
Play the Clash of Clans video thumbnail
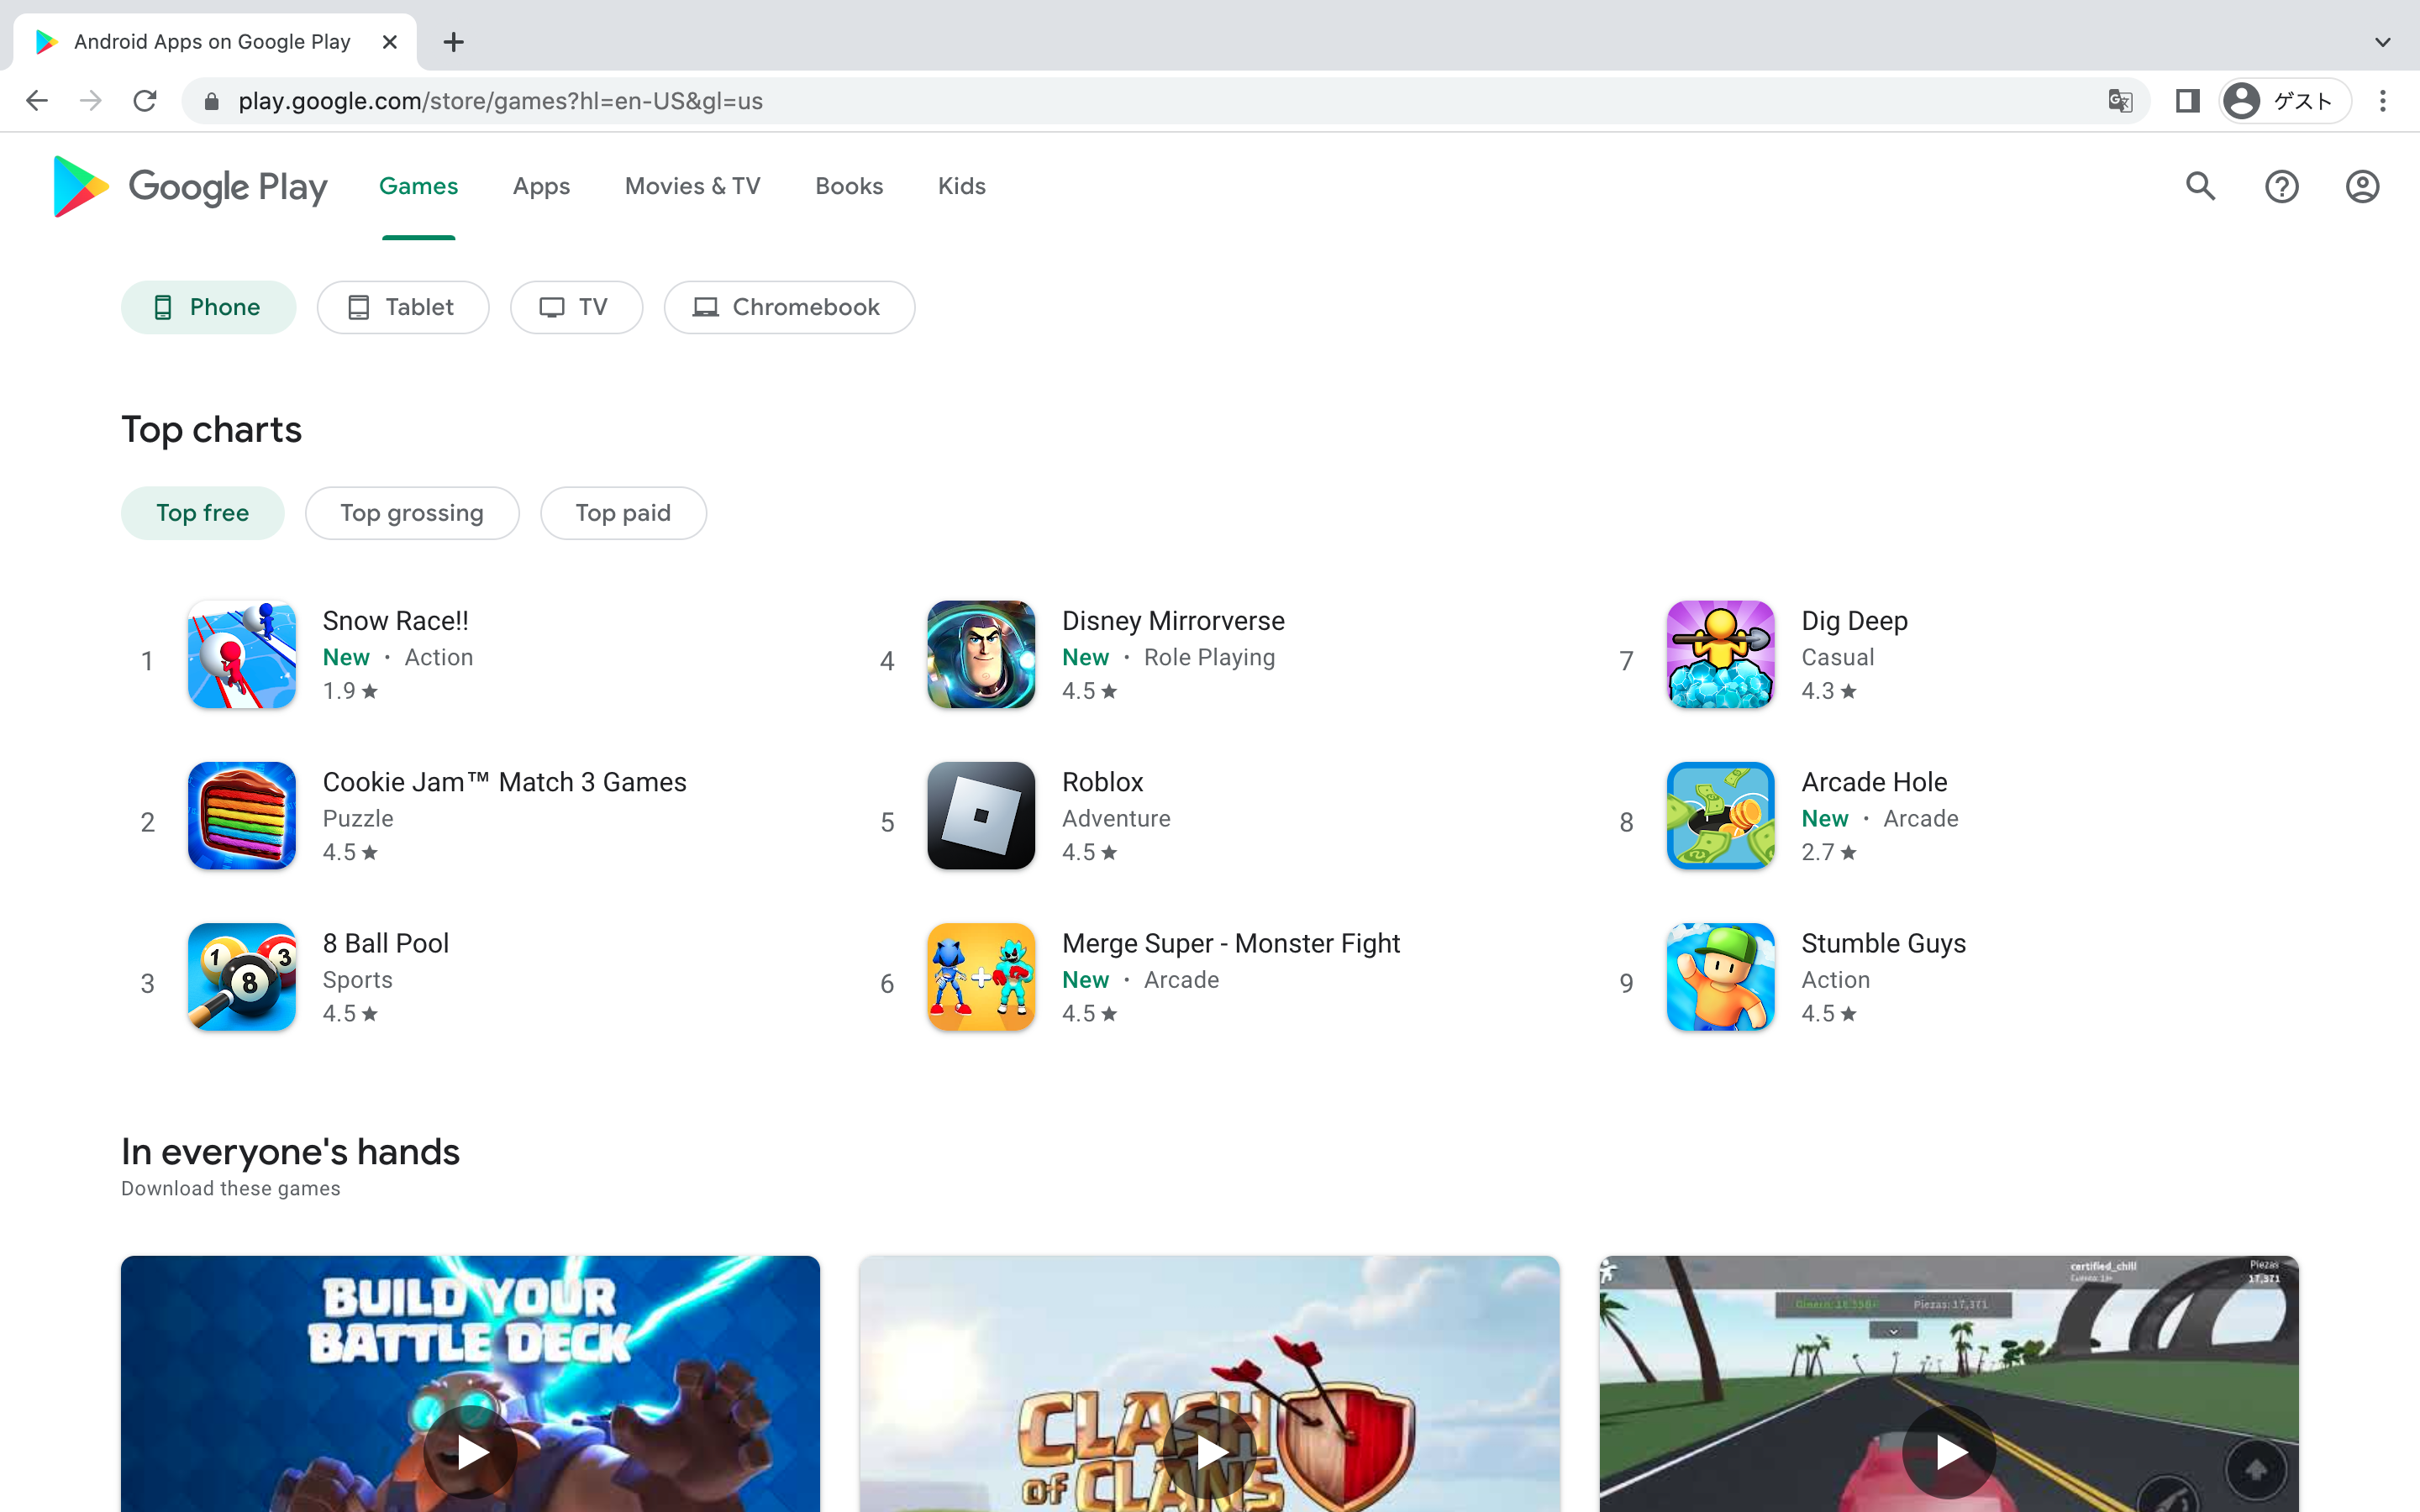point(1210,1451)
